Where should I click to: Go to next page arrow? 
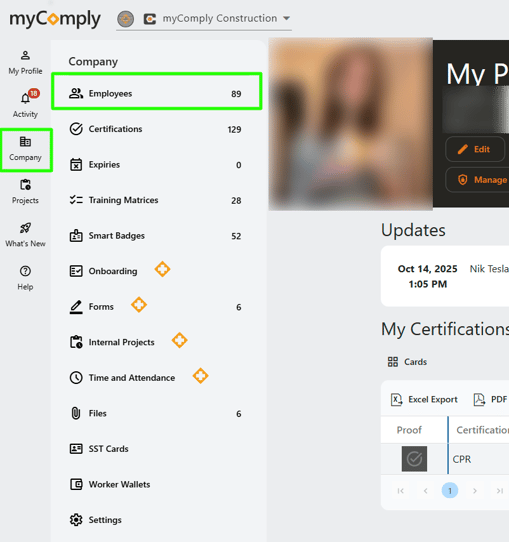(x=475, y=491)
